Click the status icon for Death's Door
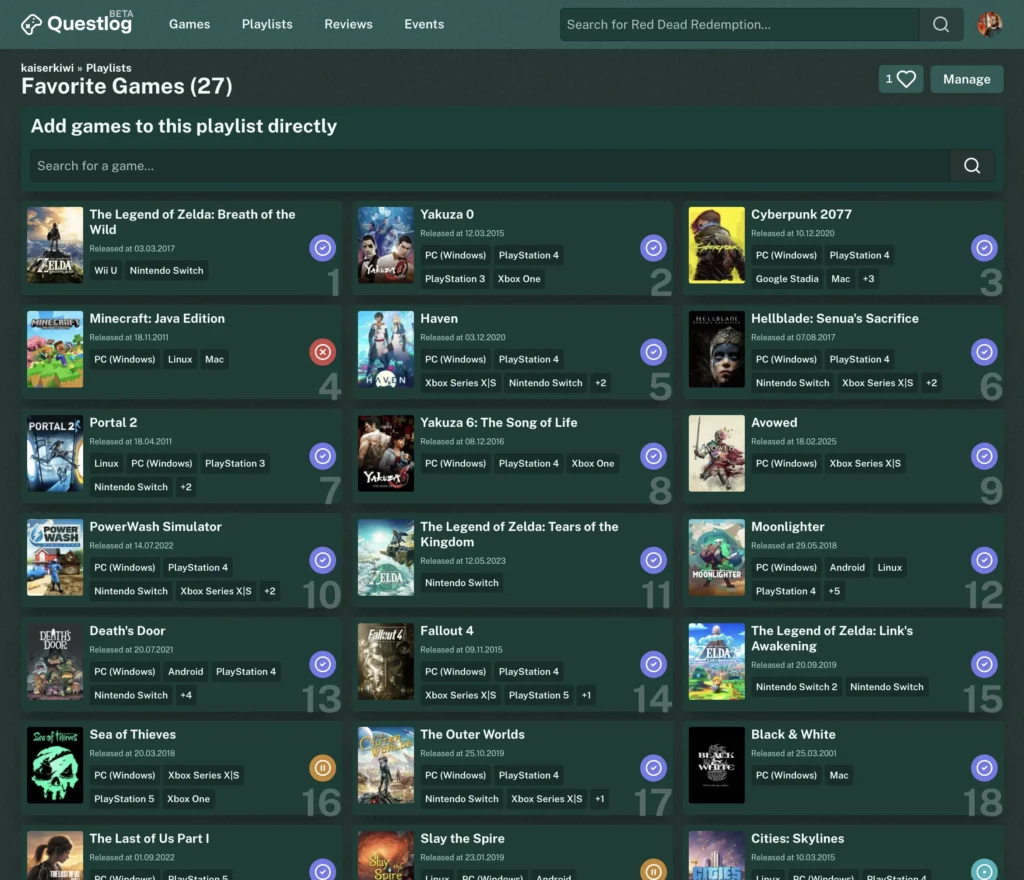Screen dimensions: 1024x880 [323, 664]
